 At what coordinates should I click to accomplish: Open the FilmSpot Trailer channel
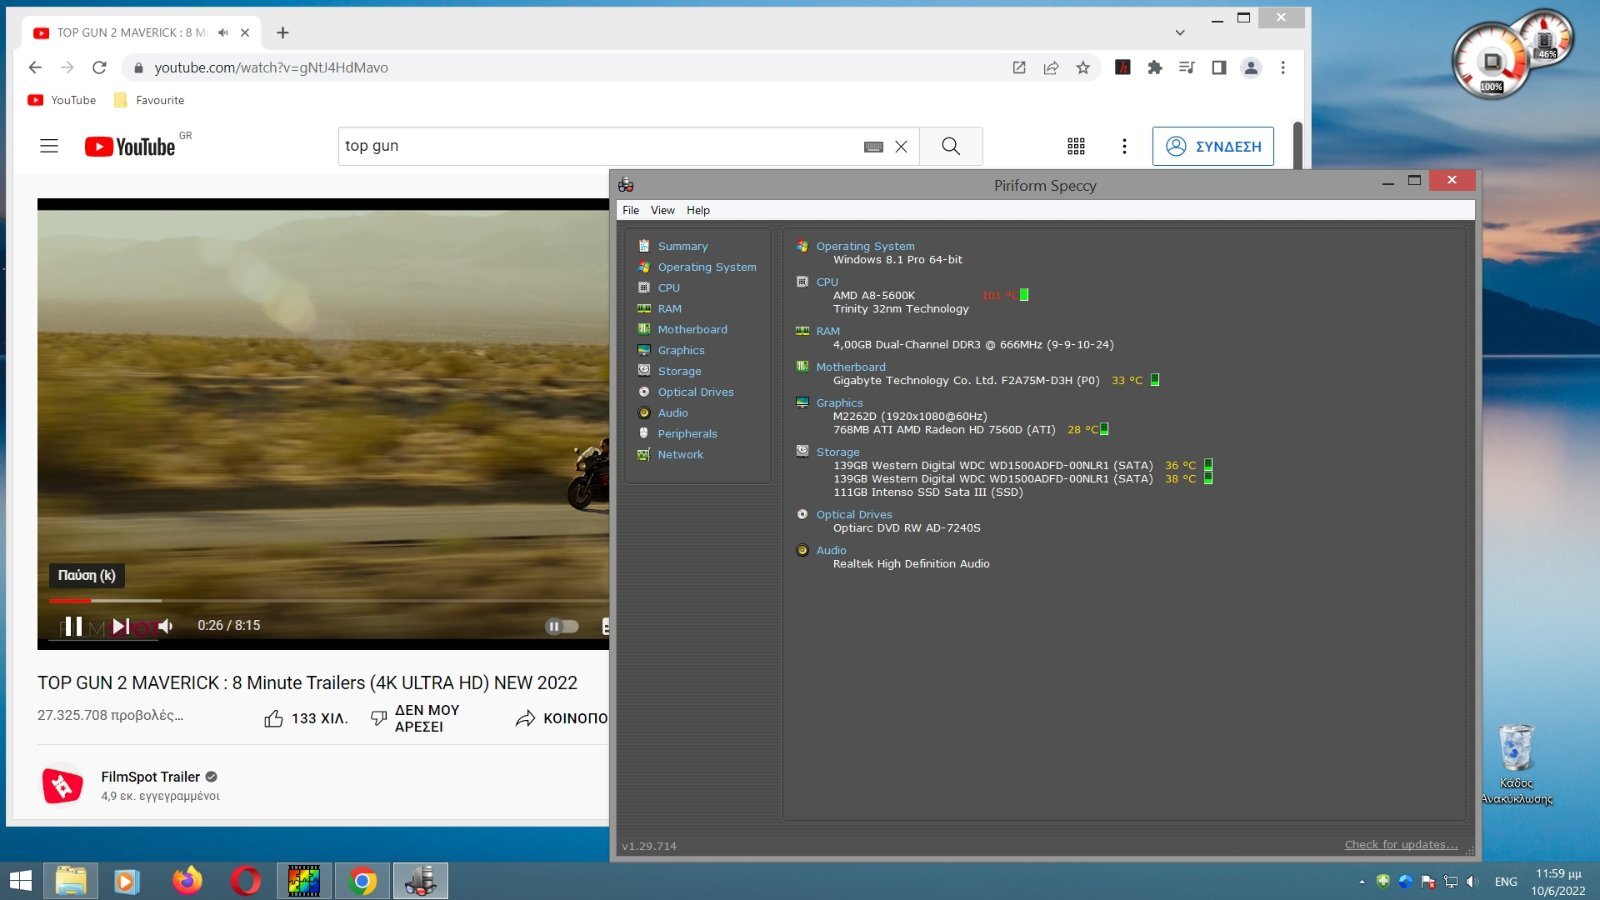pyautogui.click(x=150, y=777)
